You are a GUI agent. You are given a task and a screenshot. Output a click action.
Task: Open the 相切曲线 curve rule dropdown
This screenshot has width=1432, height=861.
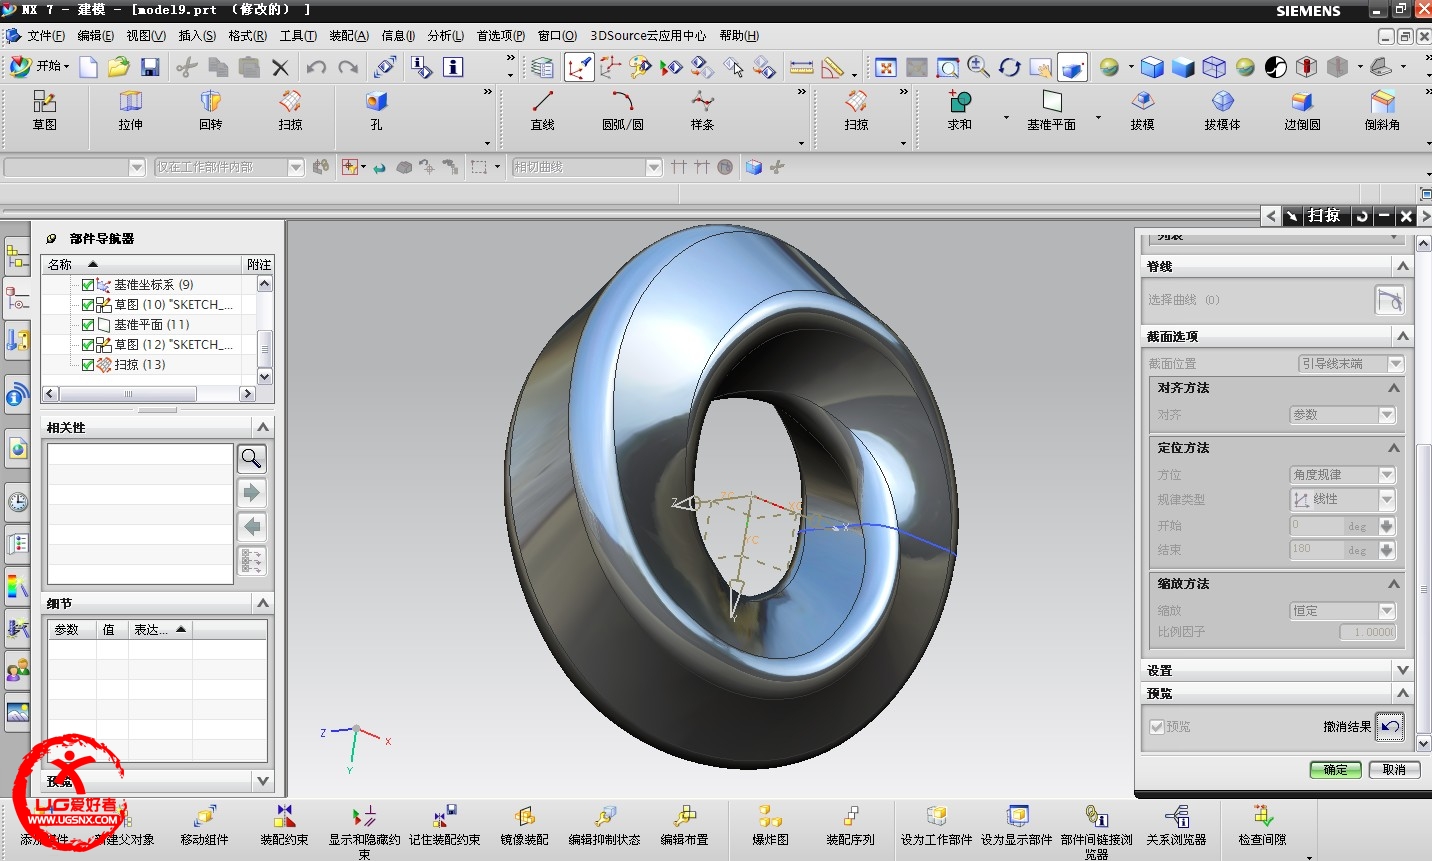pos(654,167)
